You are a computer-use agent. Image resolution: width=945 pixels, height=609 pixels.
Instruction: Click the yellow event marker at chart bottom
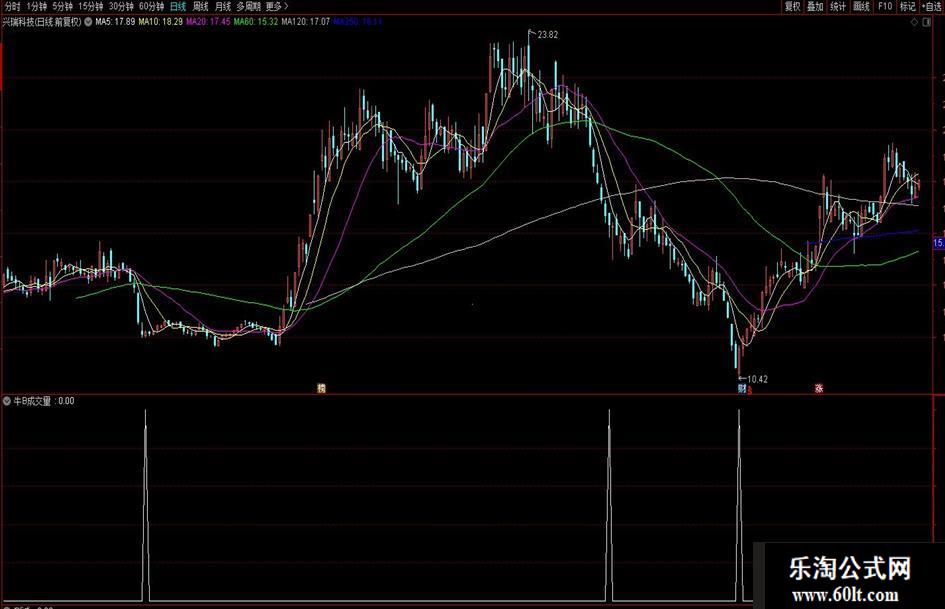click(321, 388)
